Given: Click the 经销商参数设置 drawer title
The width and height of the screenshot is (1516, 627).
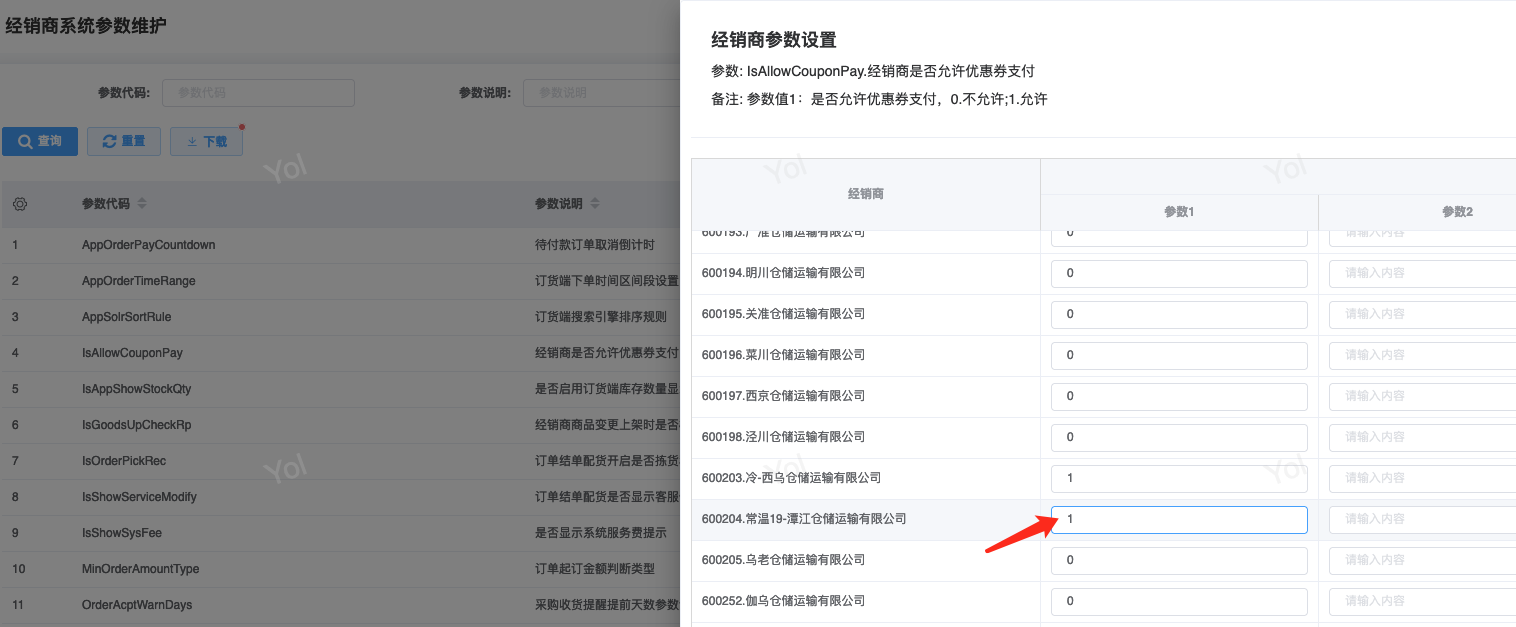Looking at the screenshot, I should (x=773, y=41).
